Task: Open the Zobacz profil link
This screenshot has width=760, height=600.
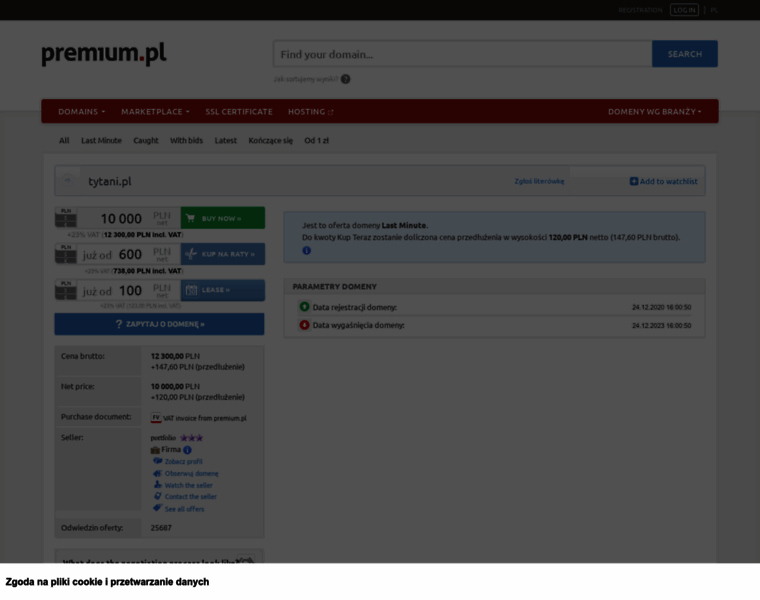Action: (184, 461)
